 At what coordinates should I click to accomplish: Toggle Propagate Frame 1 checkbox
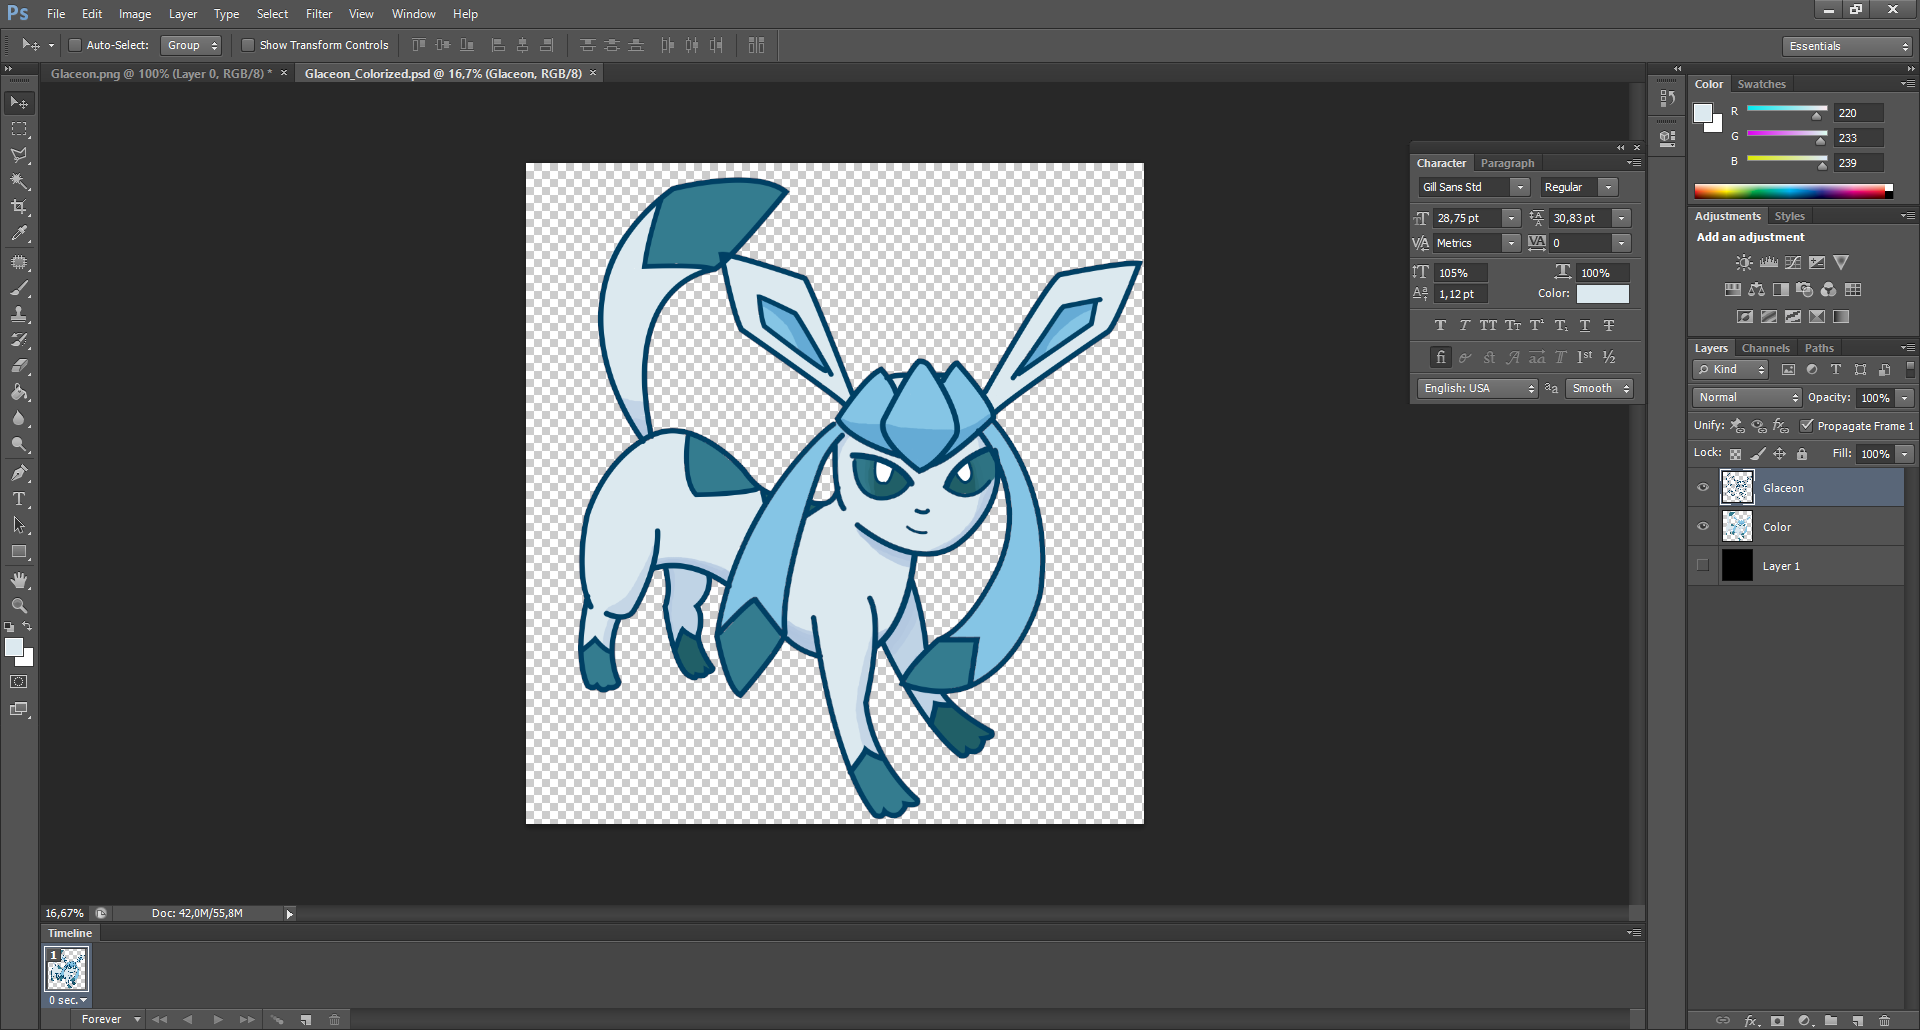[x=1807, y=425]
